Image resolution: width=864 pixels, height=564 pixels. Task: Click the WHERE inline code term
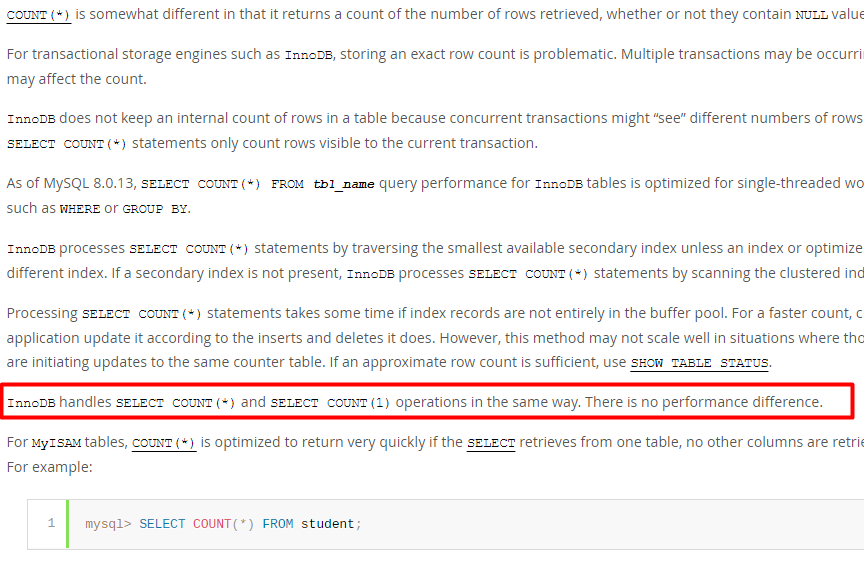80,209
